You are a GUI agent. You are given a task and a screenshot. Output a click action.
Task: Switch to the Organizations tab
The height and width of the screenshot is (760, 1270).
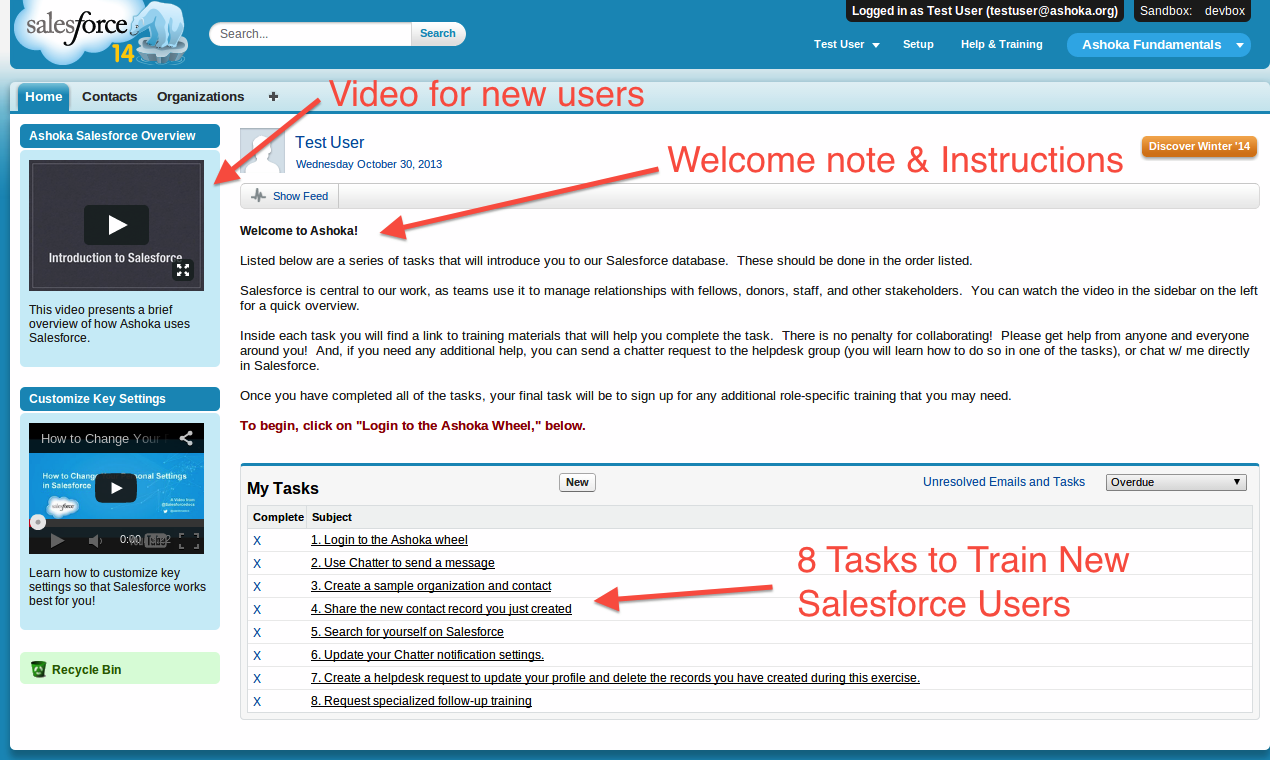pyautogui.click(x=200, y=96)
